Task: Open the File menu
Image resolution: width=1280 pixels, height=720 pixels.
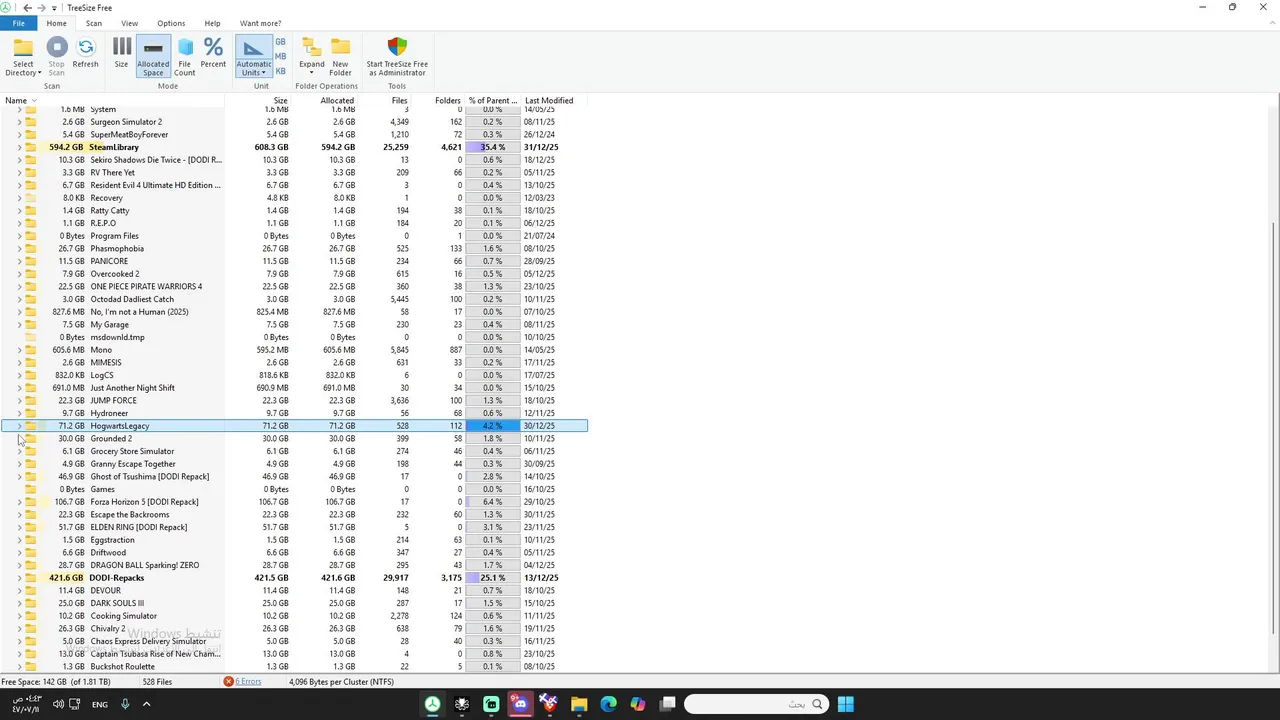Action: click(x=18, y=23)
